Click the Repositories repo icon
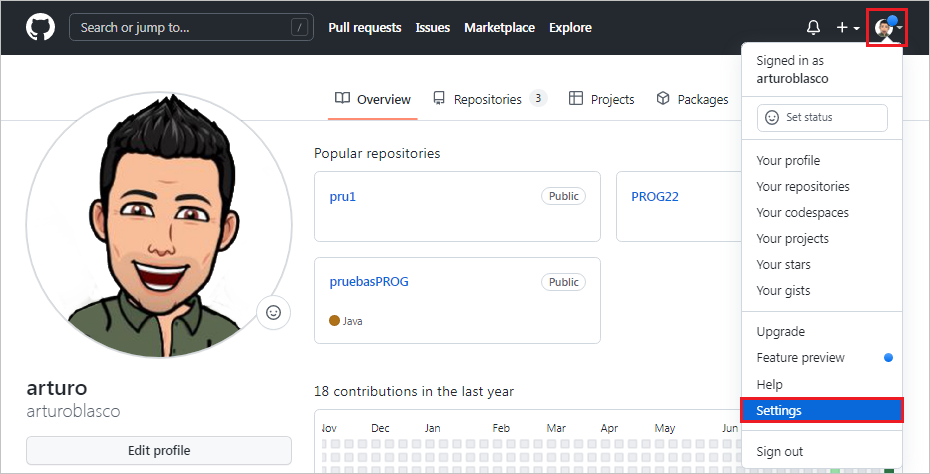This screenshot has width=930, height=474. pyautogui.click(x=439, y=98)
